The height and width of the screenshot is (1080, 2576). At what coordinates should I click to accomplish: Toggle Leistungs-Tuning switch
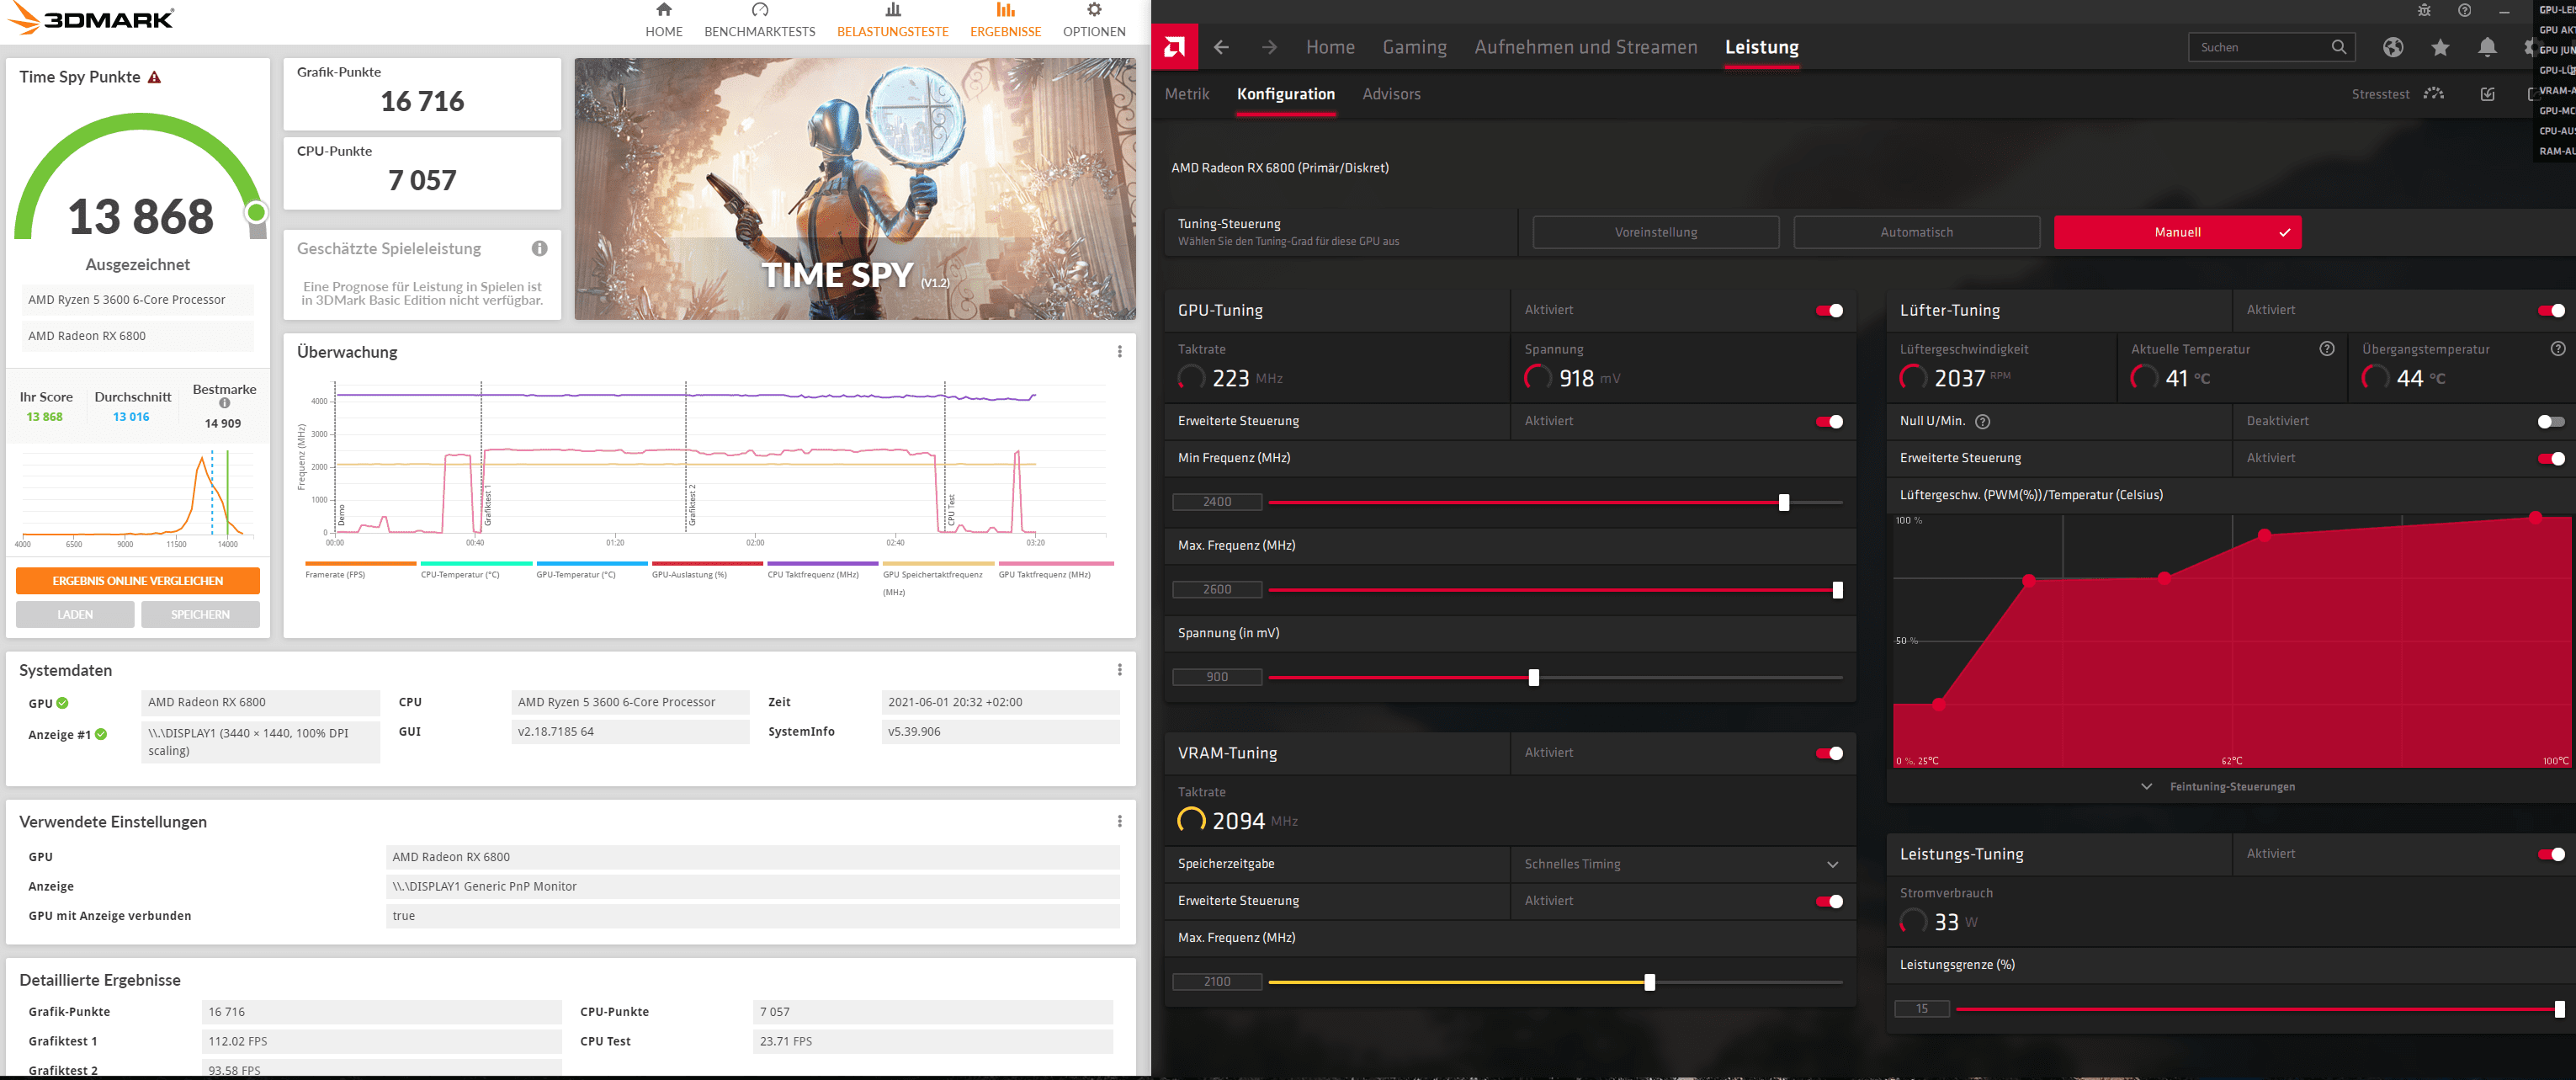coord(2551,854)
